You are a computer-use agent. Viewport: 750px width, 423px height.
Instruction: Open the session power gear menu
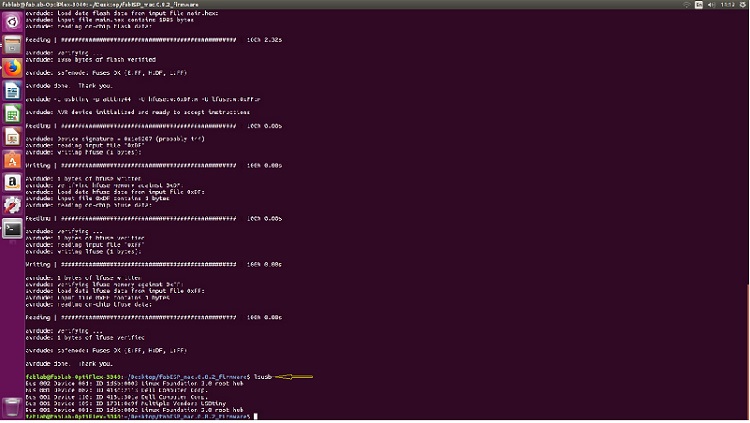743,4
